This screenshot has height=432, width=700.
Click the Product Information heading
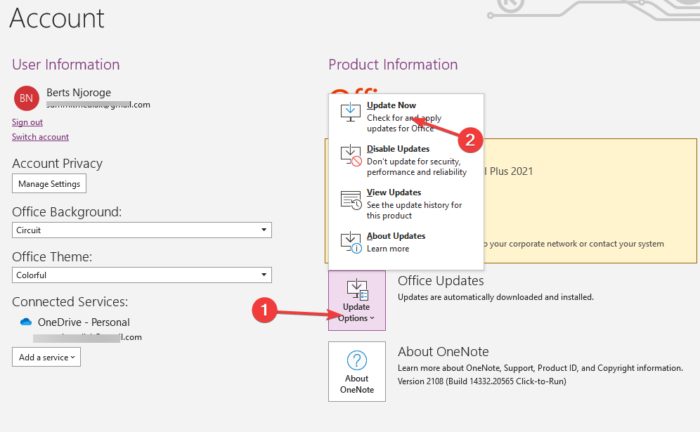(x=393, y=65)
